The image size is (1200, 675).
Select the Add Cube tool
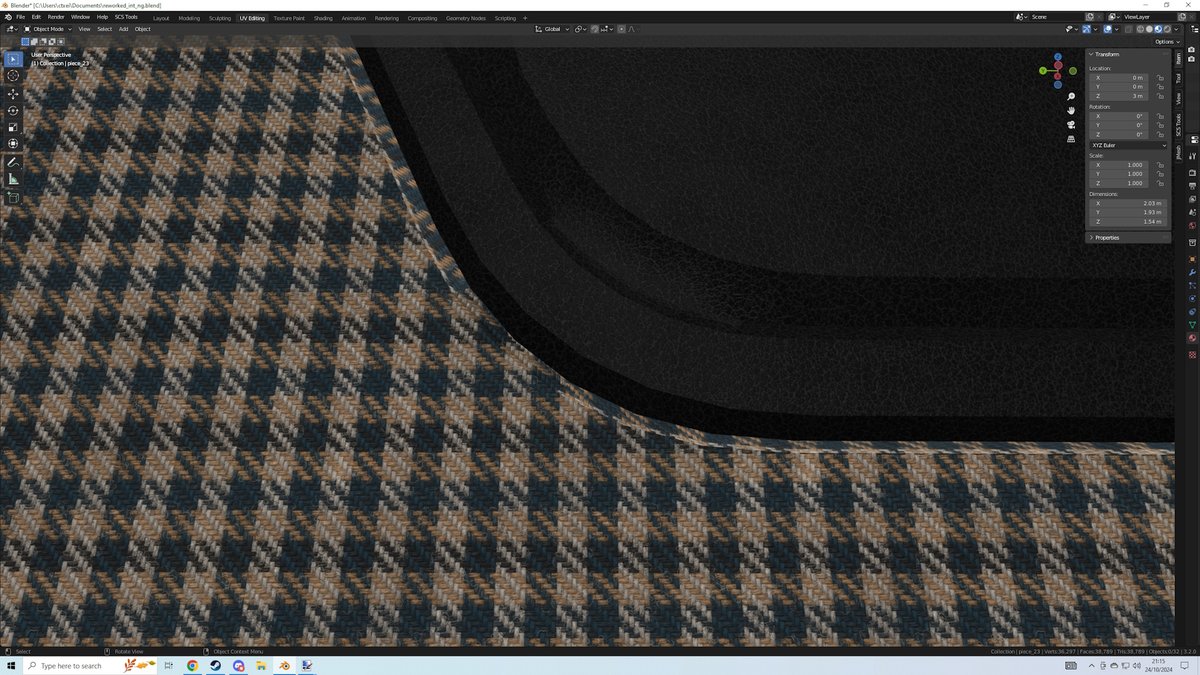[x=13, y=197]
